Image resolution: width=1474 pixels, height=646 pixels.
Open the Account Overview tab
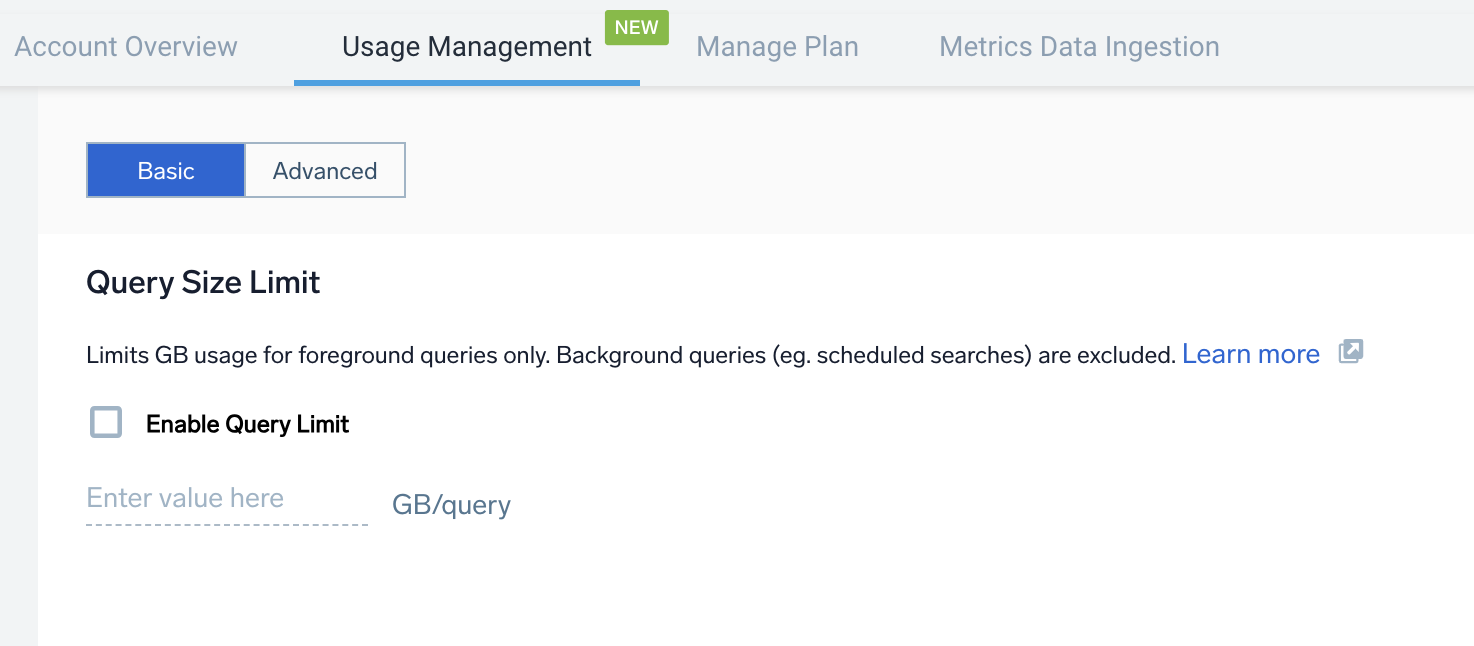(x=126, y=47)
